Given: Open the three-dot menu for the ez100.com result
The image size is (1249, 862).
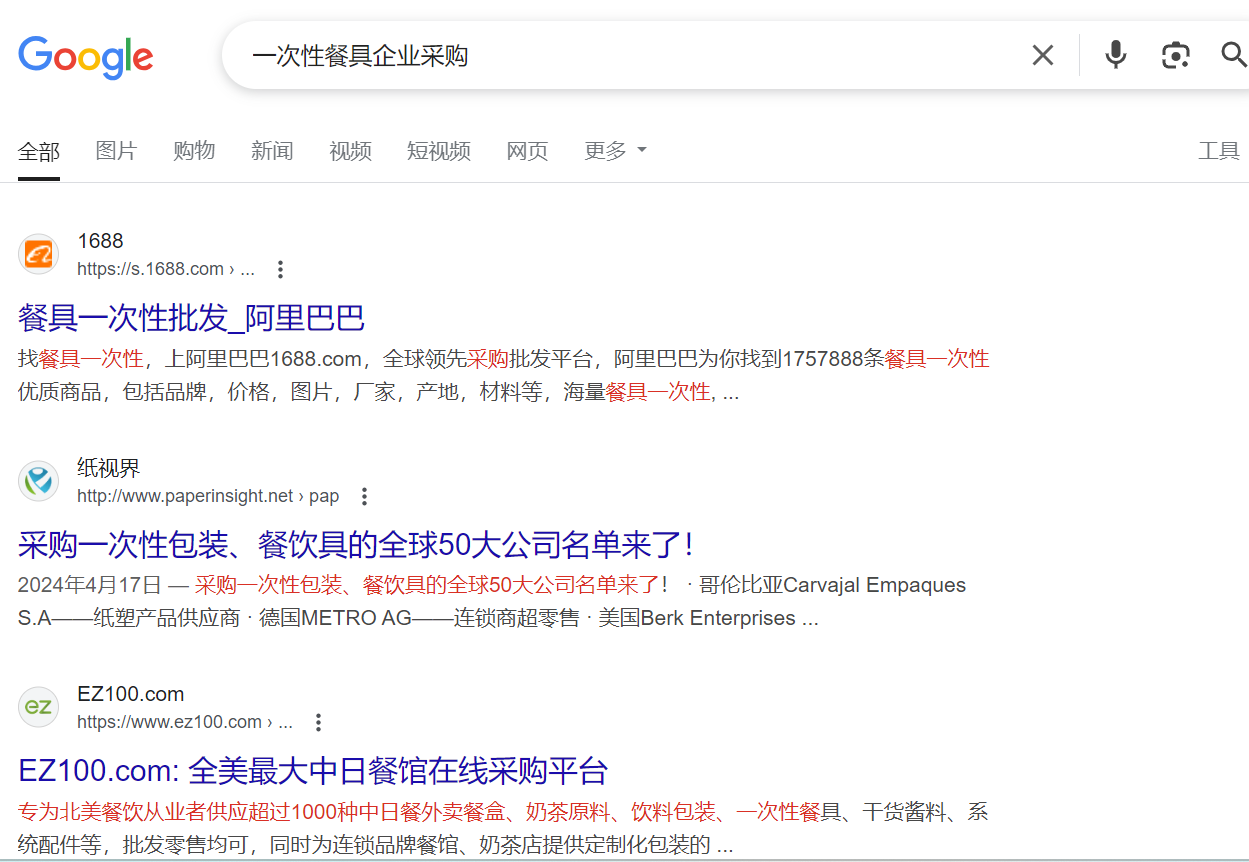Looking at the screenshot, I should [x=318, y=722].
